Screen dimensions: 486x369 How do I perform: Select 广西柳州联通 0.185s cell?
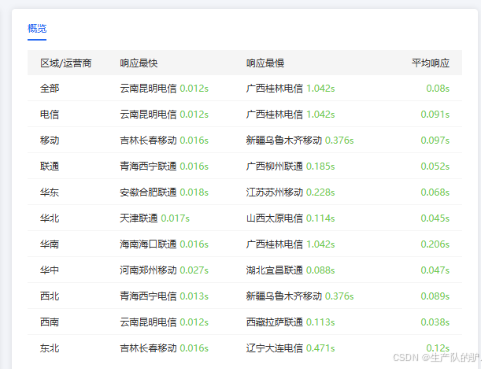[x=291, y=166]
